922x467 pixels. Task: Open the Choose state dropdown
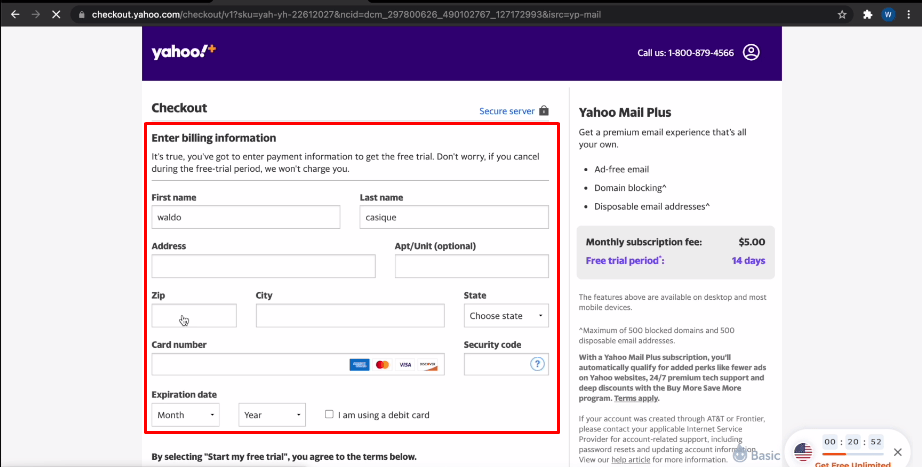tap(506, 316)
